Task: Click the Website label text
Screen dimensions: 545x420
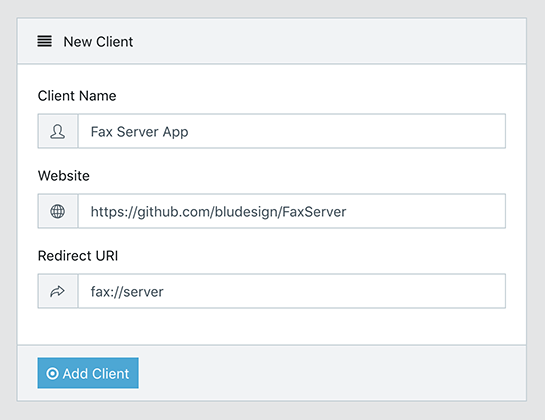Action: click(64, 176)
